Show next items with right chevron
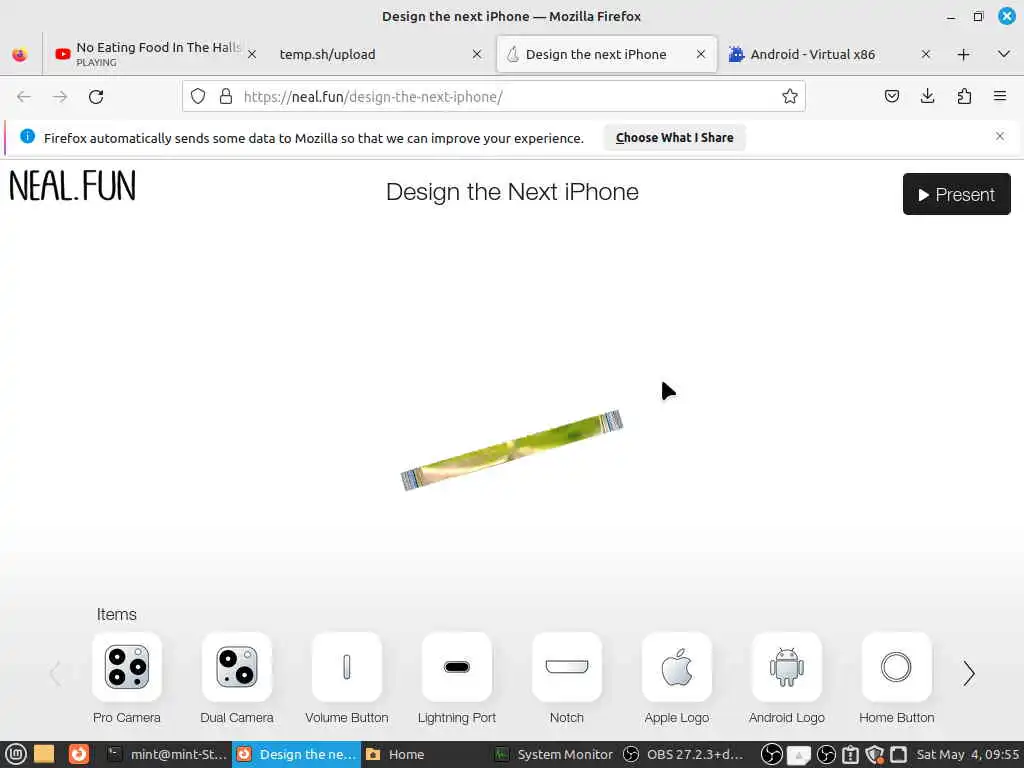Viewport: 1024px width, 768px height. click(969, 673)
